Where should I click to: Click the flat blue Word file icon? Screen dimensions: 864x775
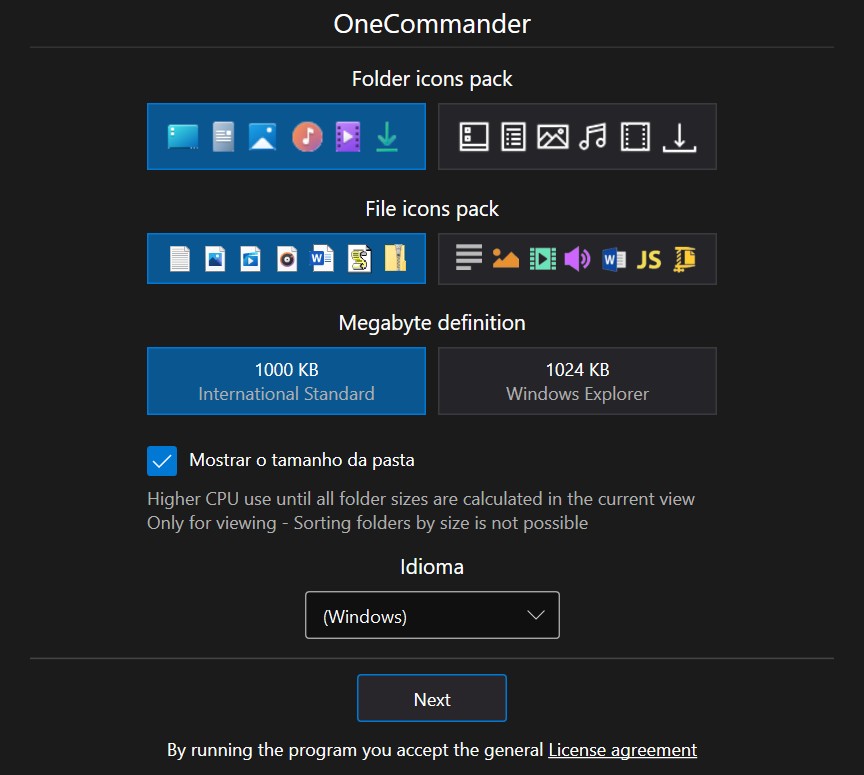614,259
